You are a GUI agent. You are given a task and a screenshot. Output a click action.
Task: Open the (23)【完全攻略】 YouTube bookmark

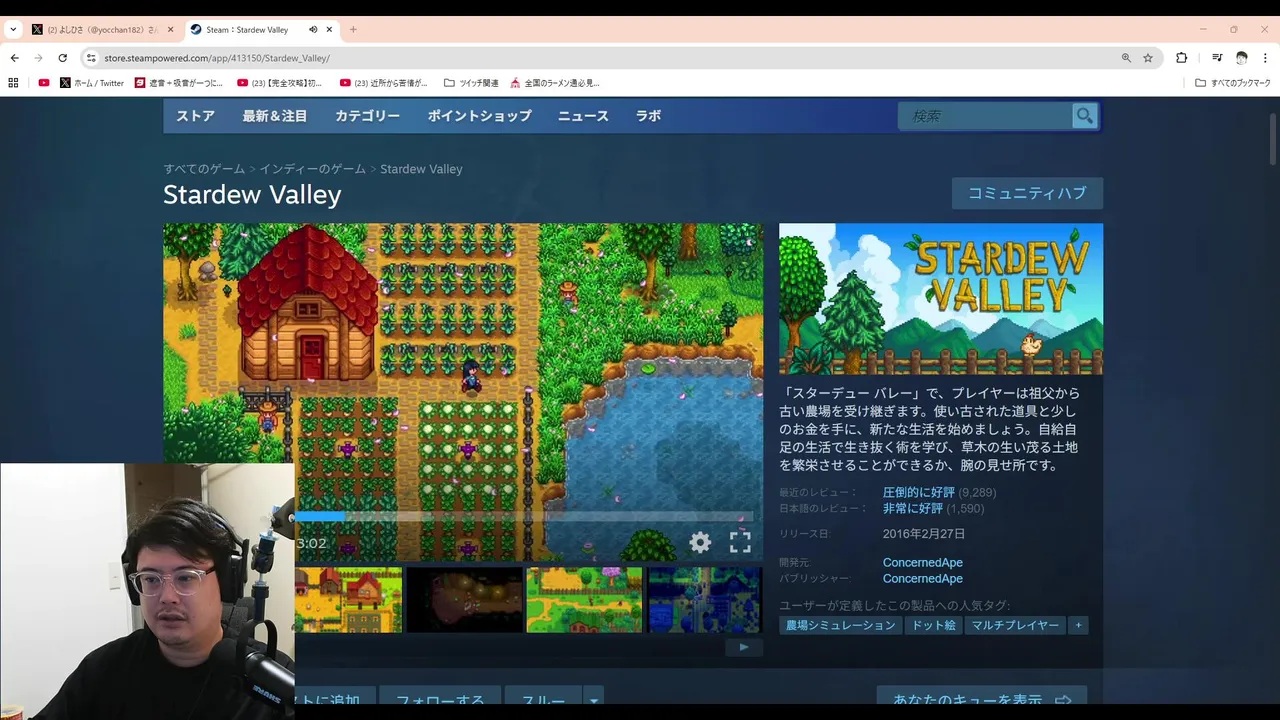(x=280, y=83)
